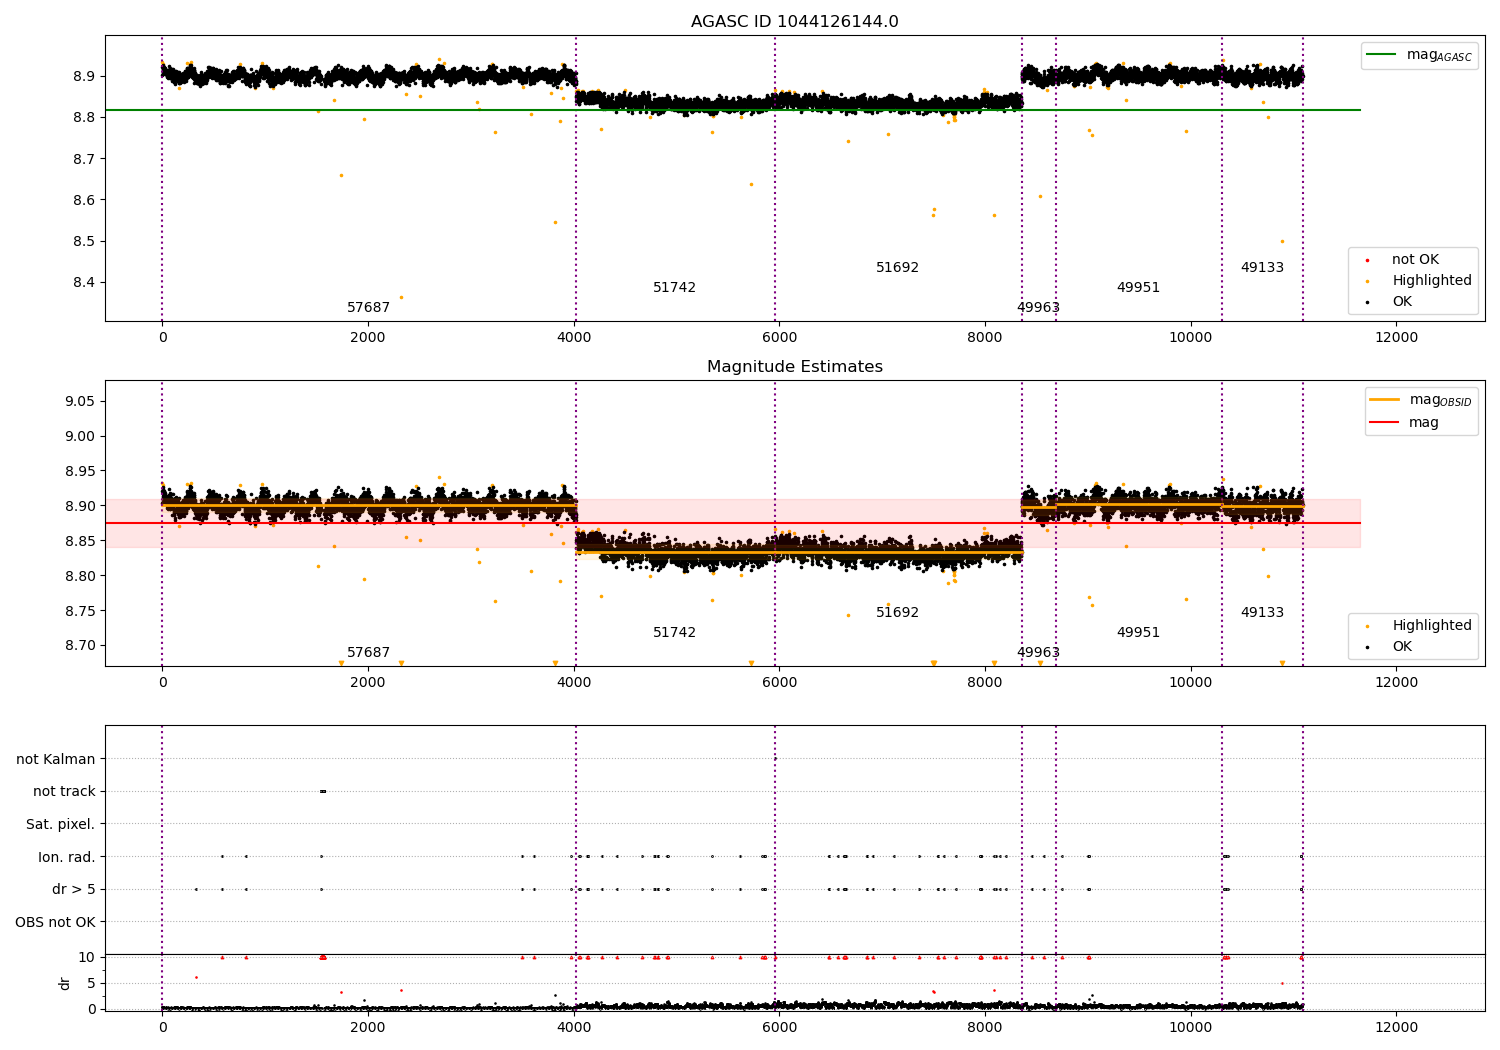Screen dimensions: 1500x1050
Task: Click OBSID label 51742 in the top plot
Action: click(x=674, y=288)
